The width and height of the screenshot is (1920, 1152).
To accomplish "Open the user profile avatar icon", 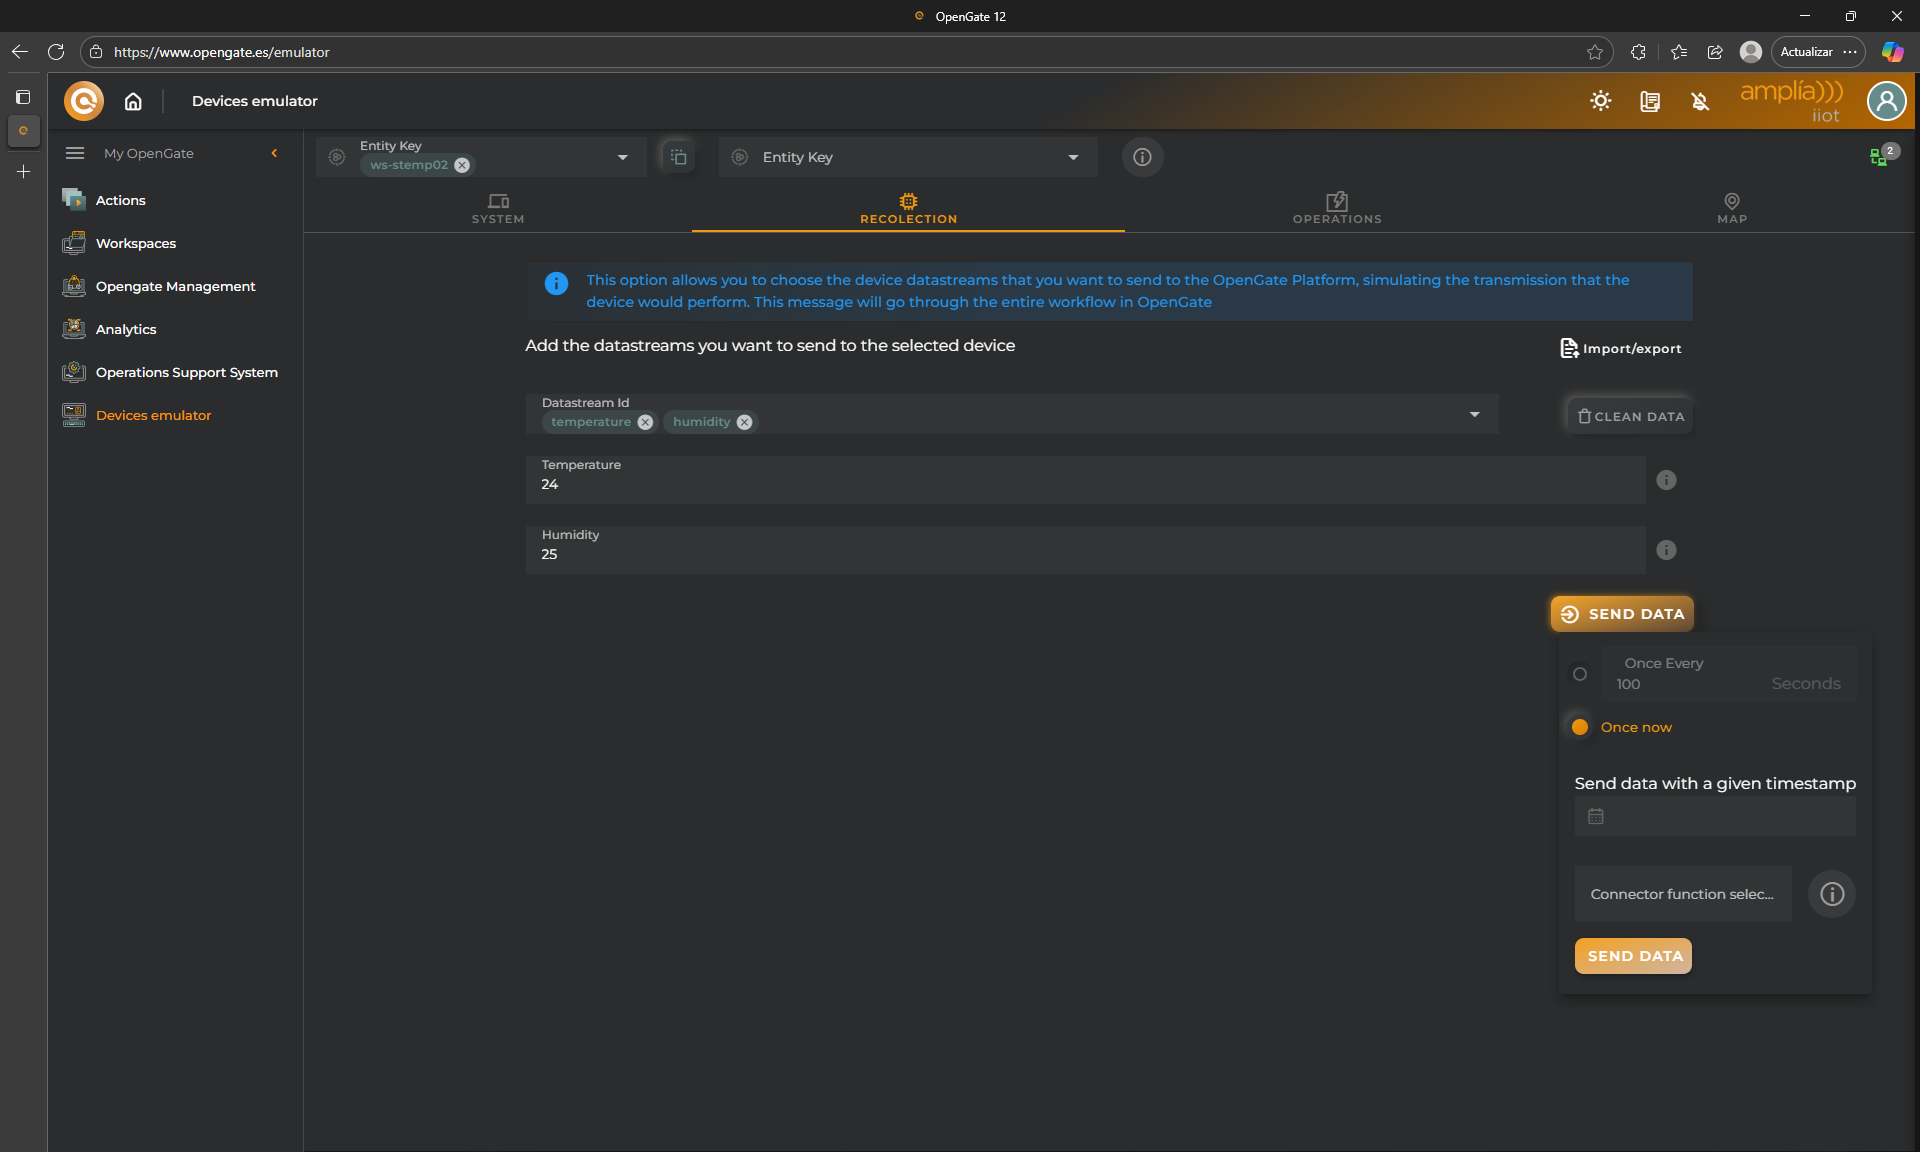I will [1886, 101].
